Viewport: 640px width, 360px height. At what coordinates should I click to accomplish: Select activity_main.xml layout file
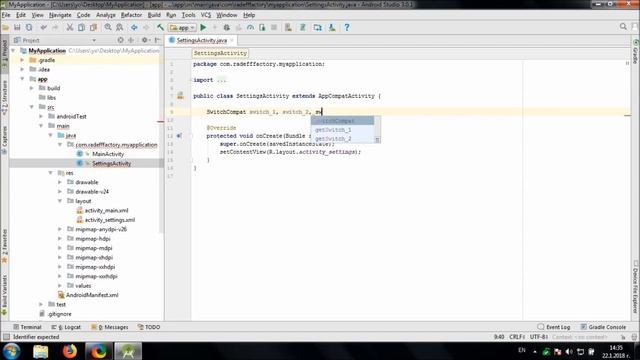[x=106, y=210]
